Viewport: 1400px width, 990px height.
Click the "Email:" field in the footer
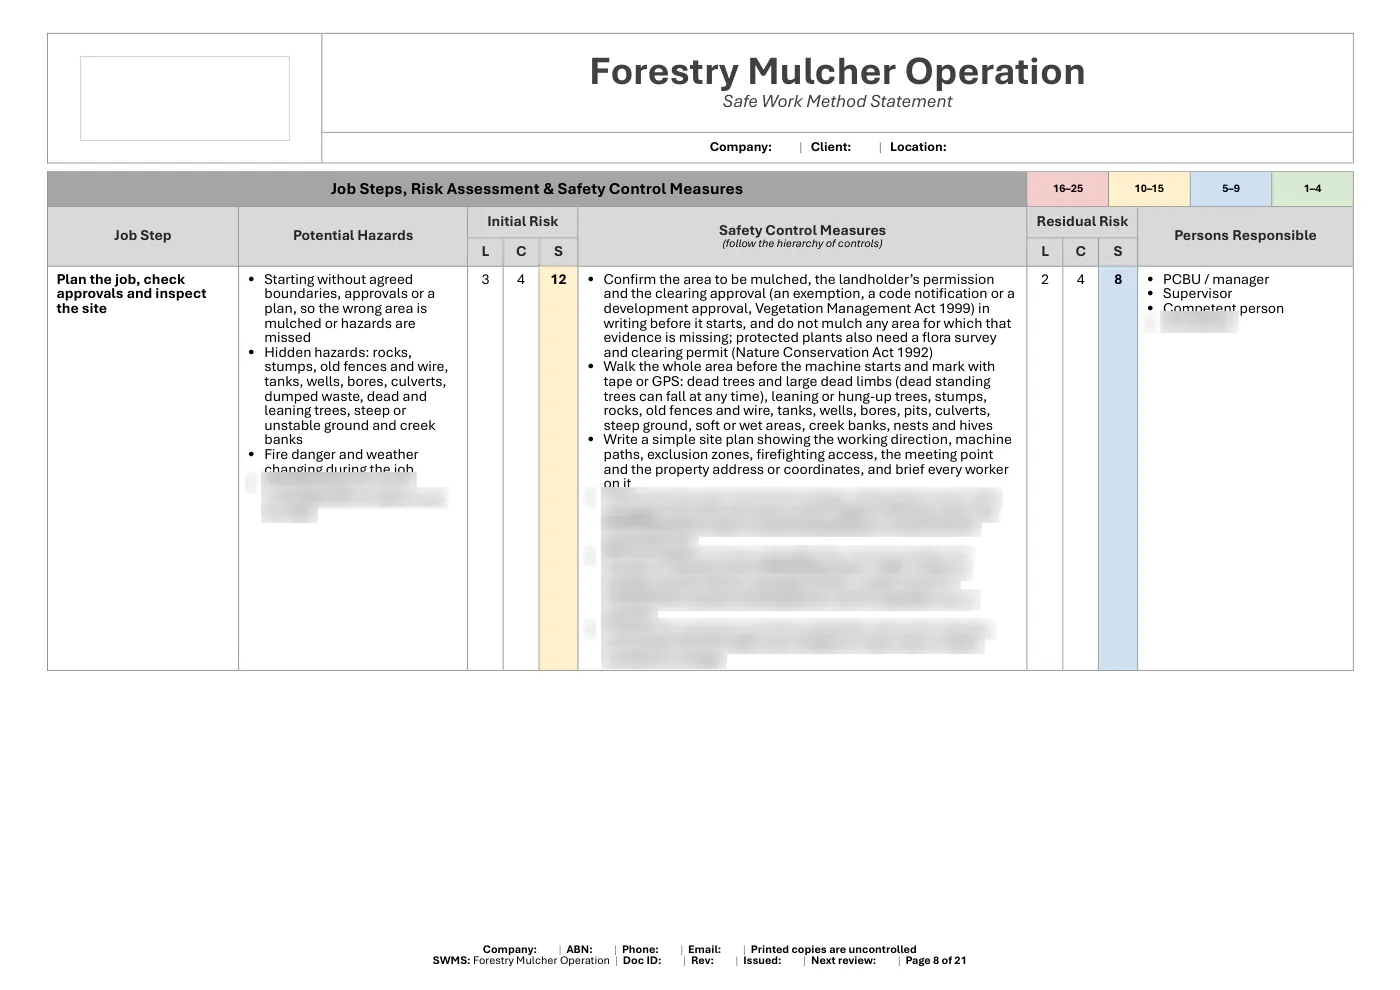[705, 950]
